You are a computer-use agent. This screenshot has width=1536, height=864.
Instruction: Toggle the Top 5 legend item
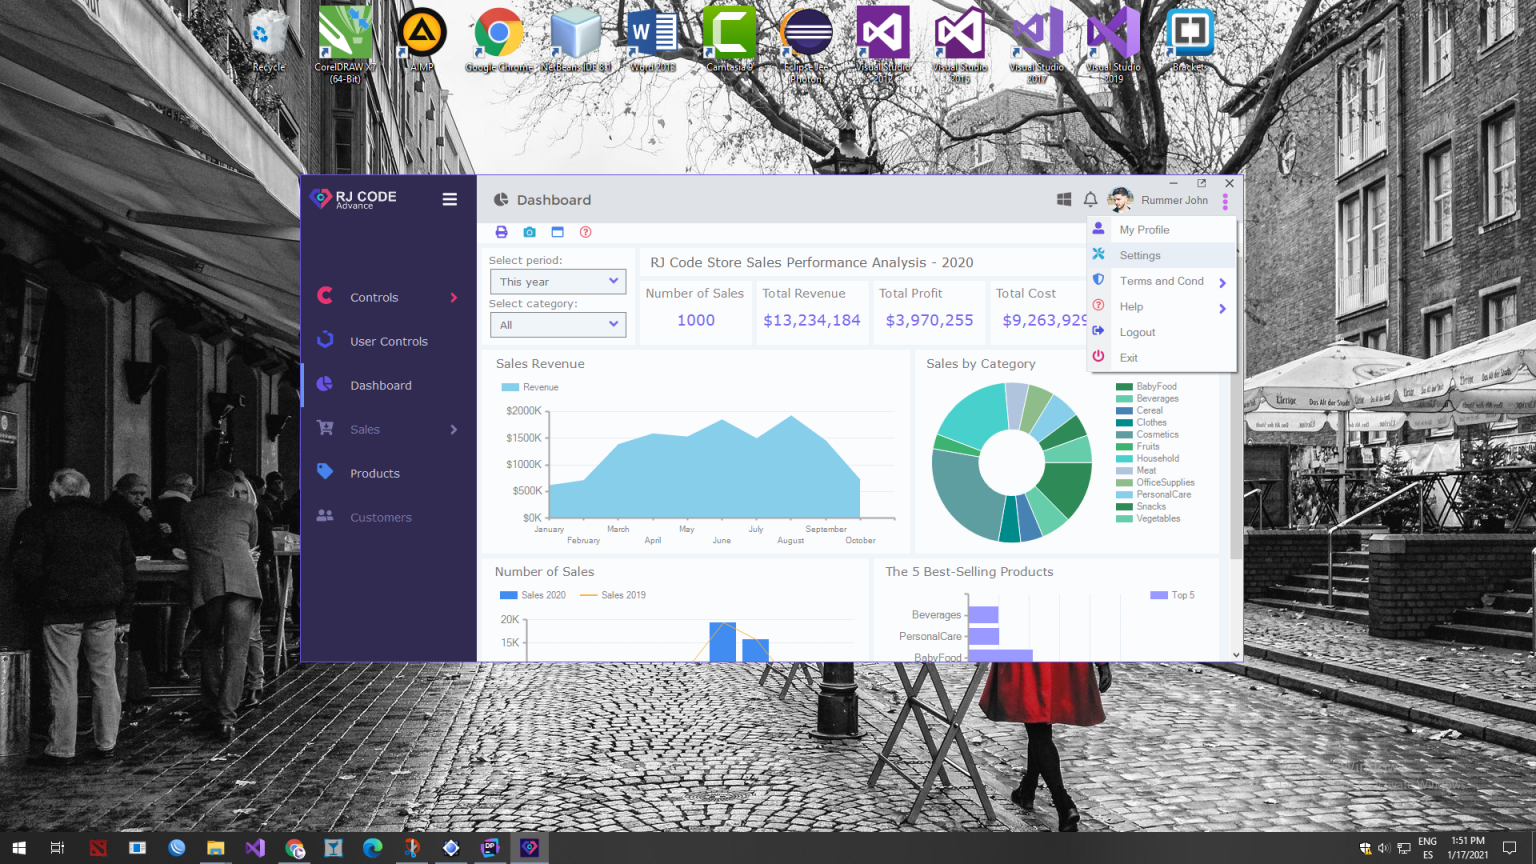[x=1172, y=595]
